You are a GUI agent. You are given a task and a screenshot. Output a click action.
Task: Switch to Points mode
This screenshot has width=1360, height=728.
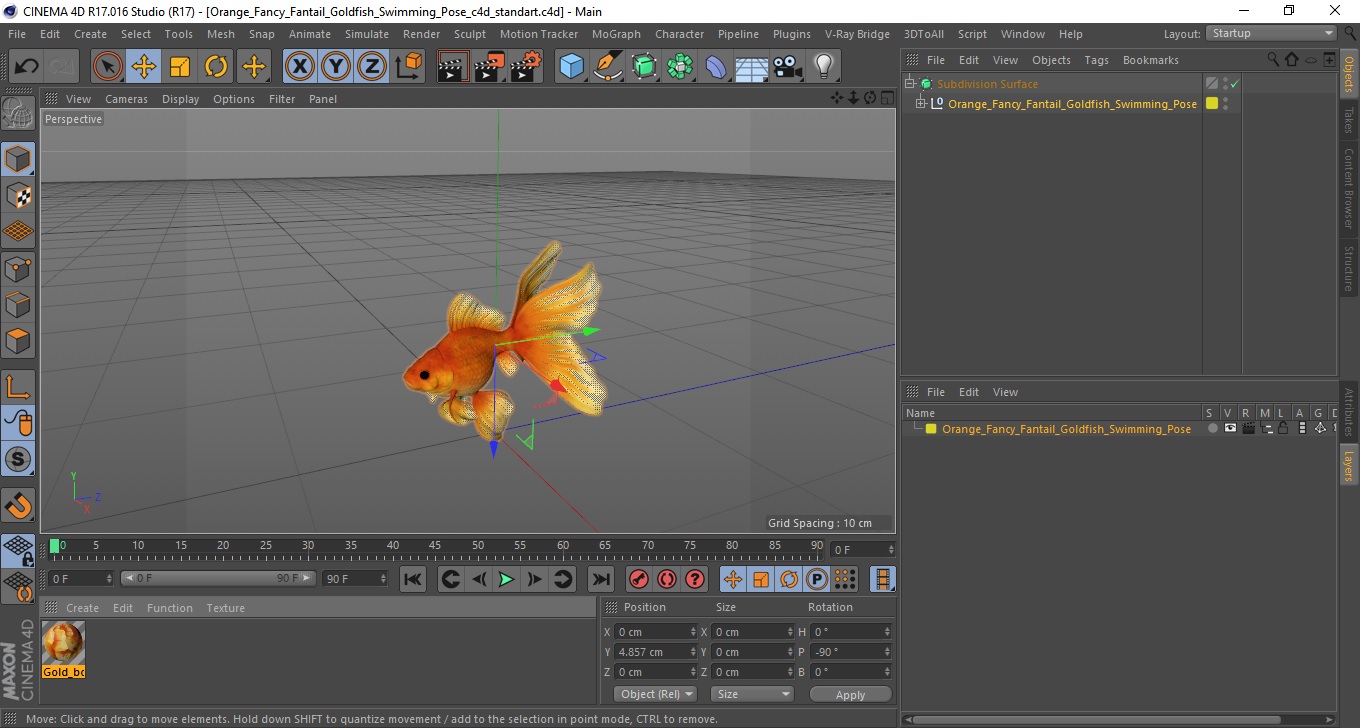(18, 268)
